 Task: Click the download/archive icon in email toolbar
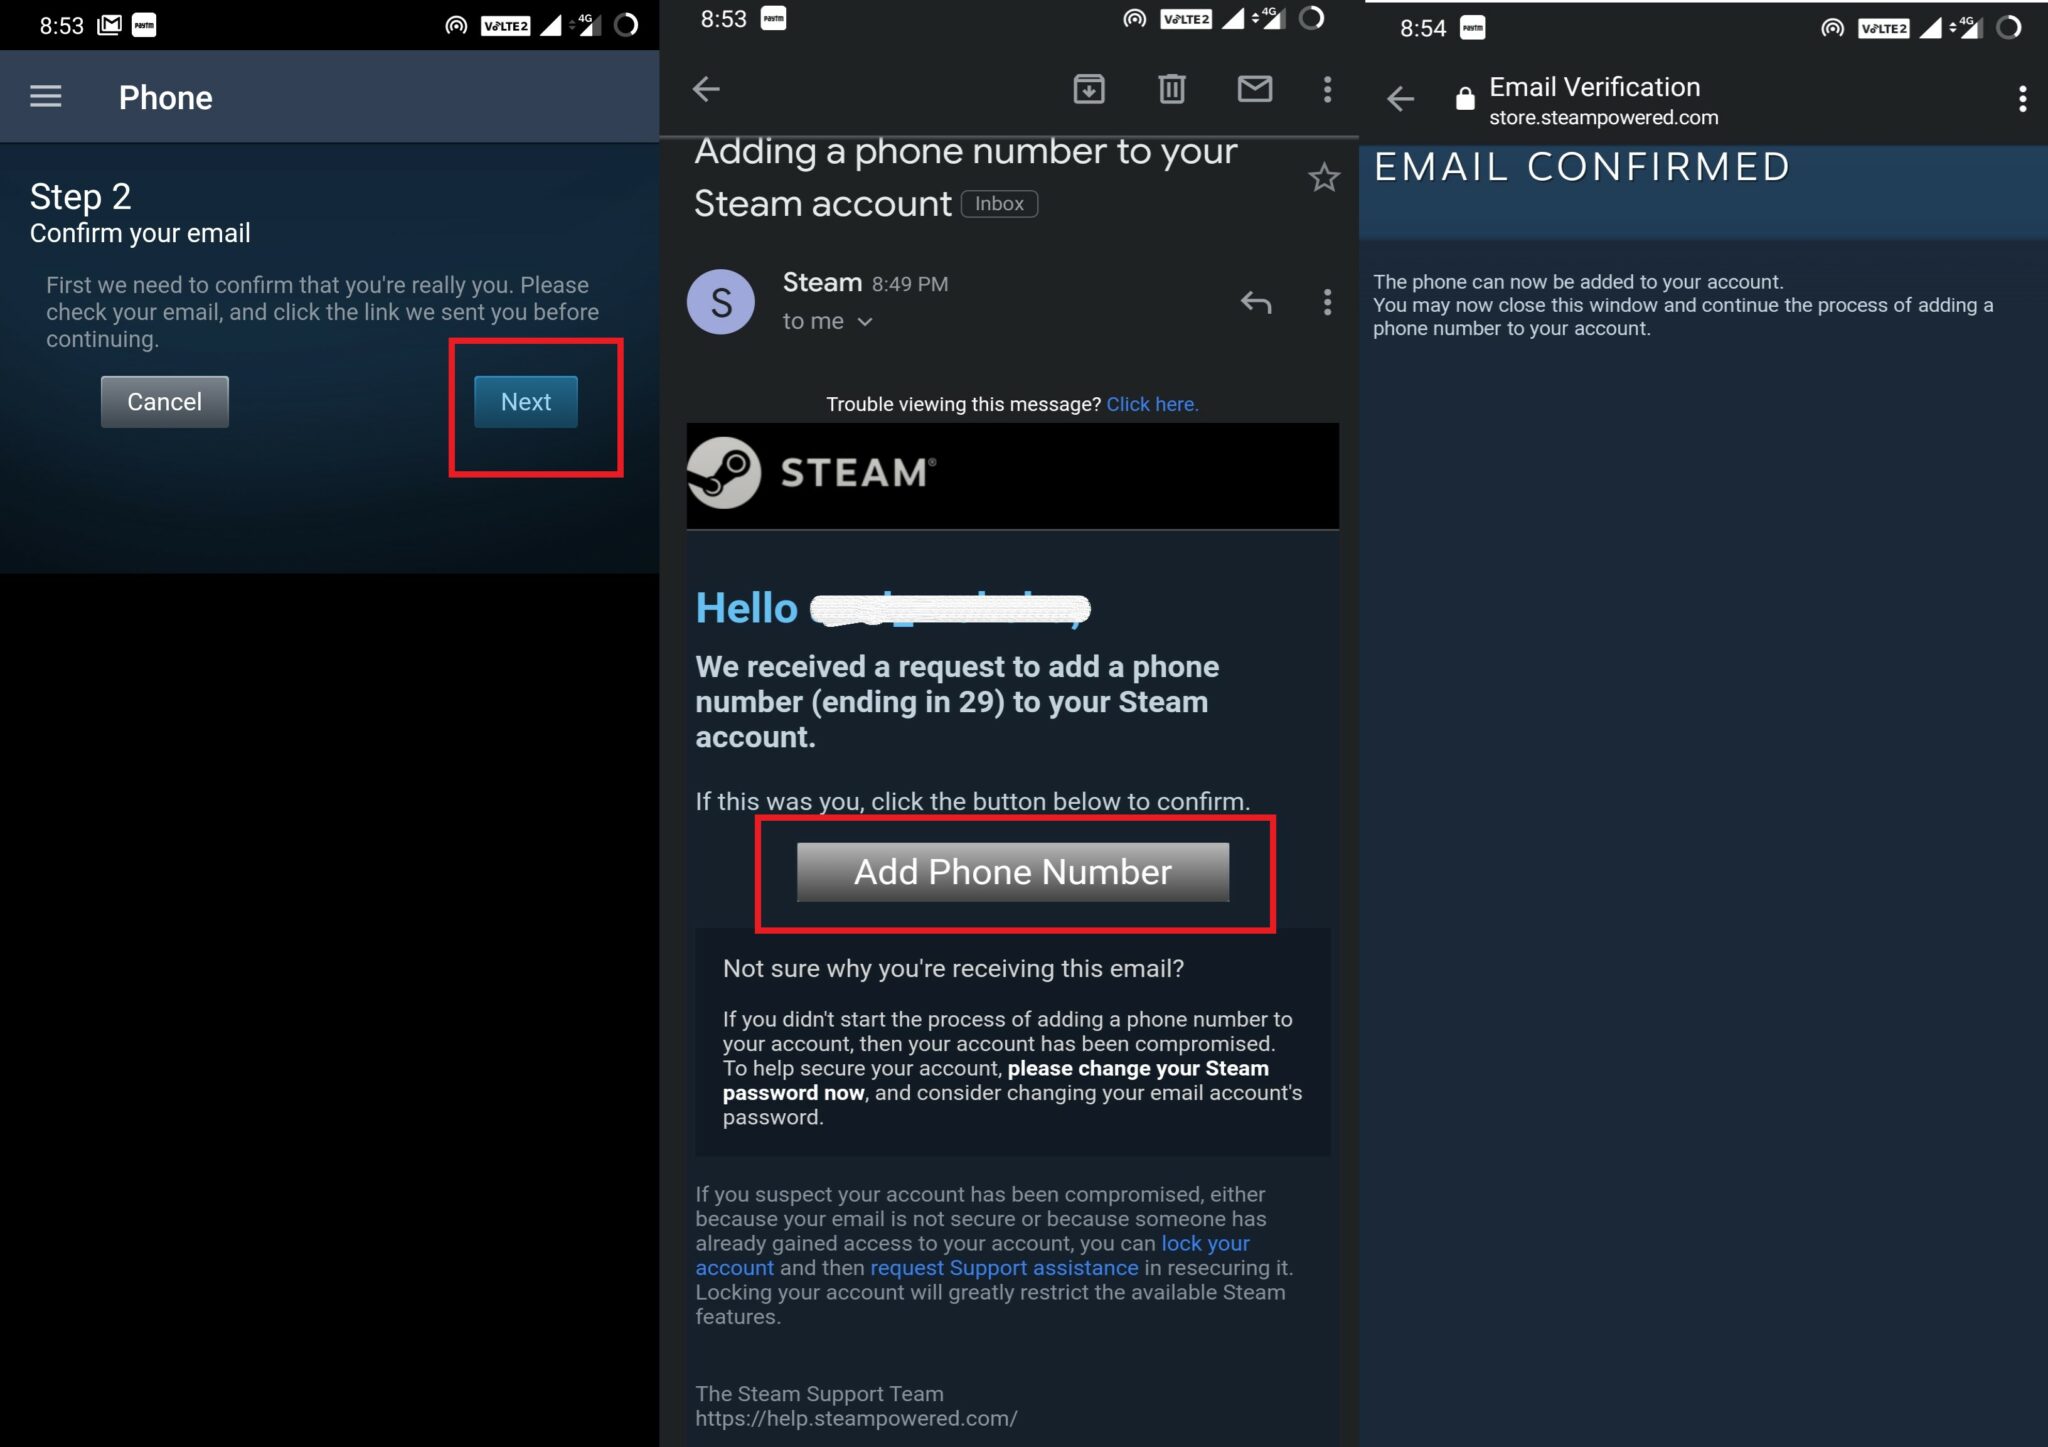1088,88
